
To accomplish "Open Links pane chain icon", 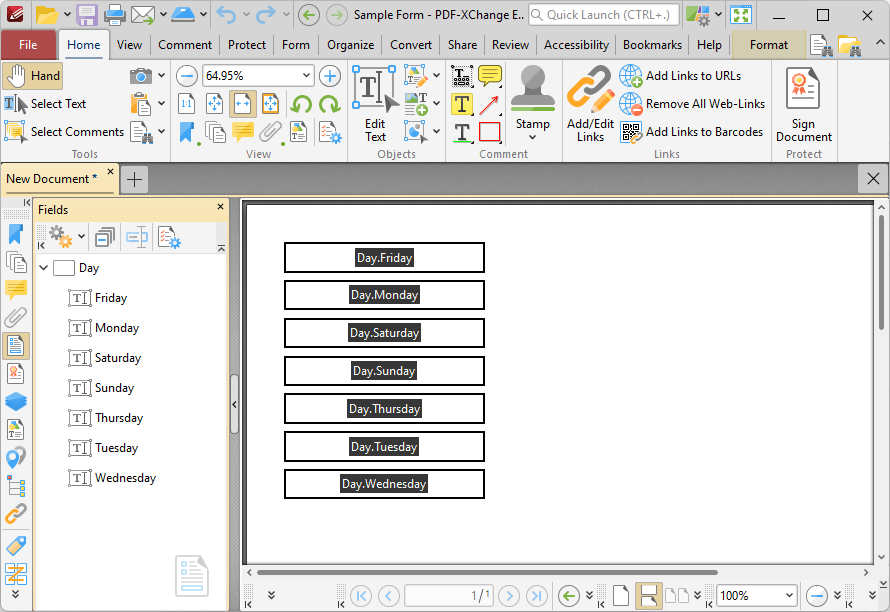I will (x=16, y=513).
